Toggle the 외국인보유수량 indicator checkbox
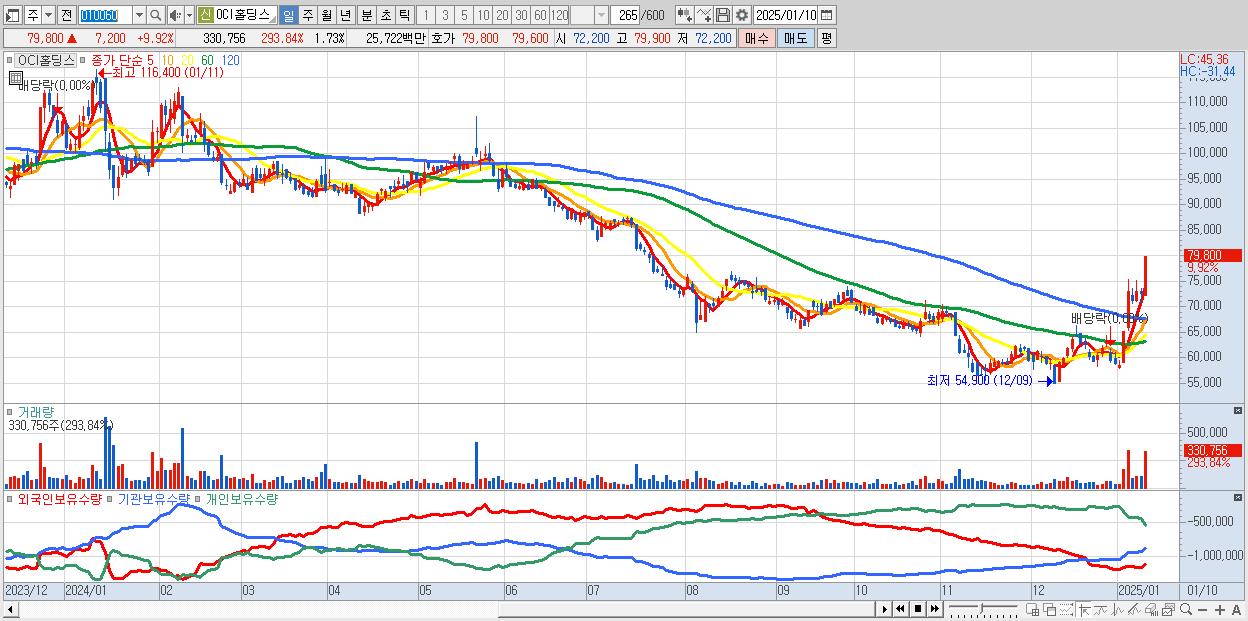The width and height of the screenshot is (1248, 621). [10, 498]
